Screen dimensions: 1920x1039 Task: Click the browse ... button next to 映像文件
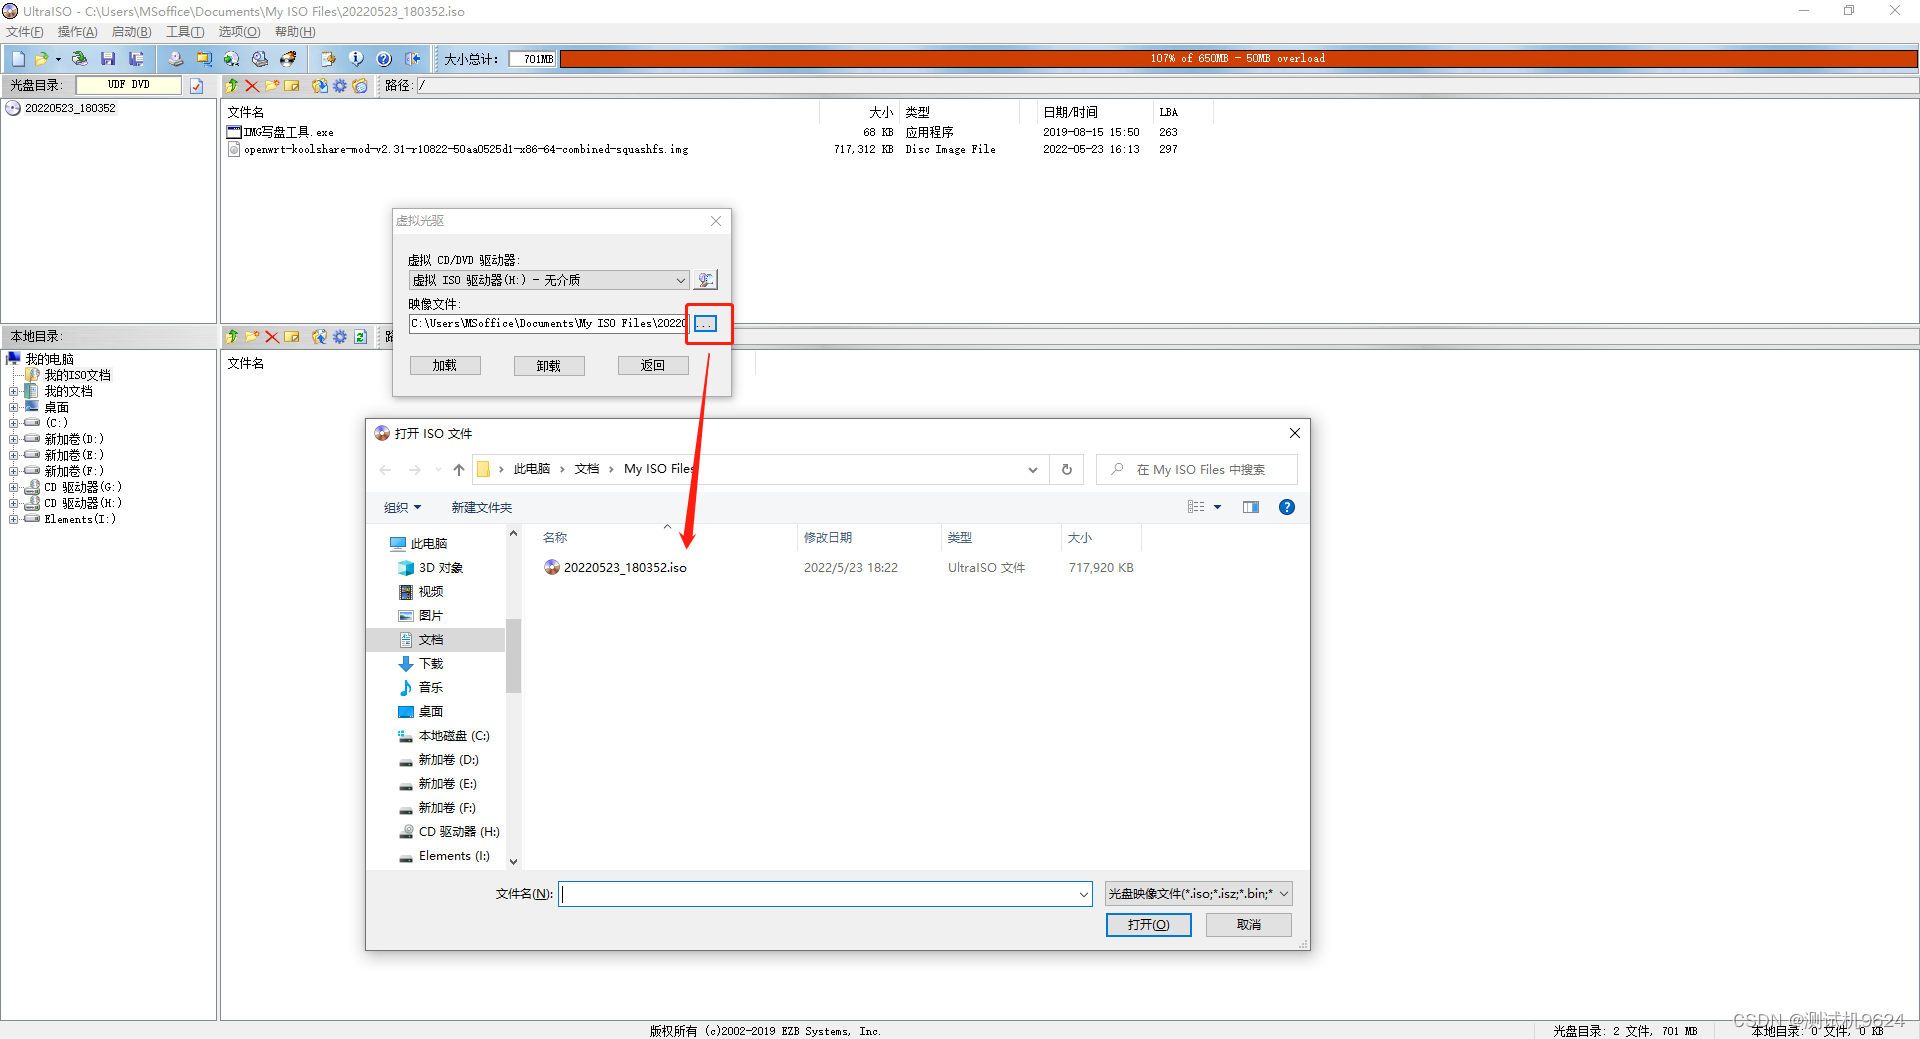706,324
